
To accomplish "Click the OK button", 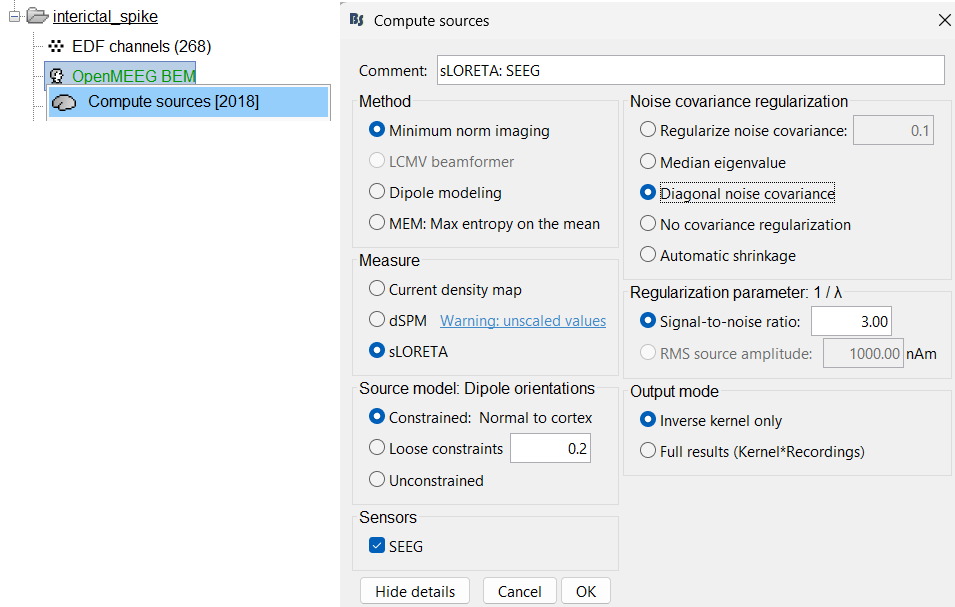I will coord(585,591).
